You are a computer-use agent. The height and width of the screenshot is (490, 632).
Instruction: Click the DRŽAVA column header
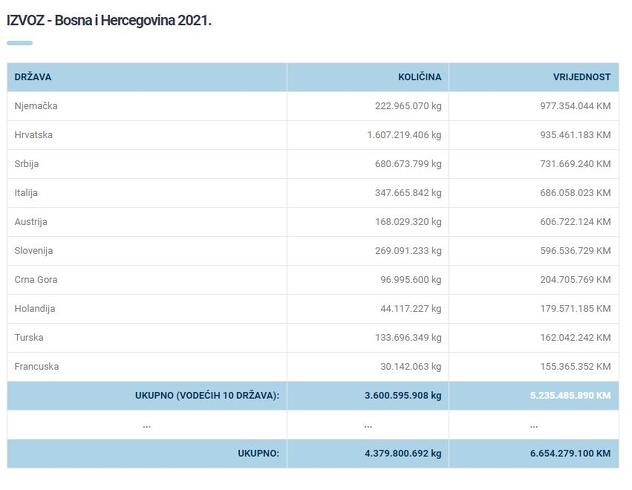pyautogui.click(x=33, y=76)
